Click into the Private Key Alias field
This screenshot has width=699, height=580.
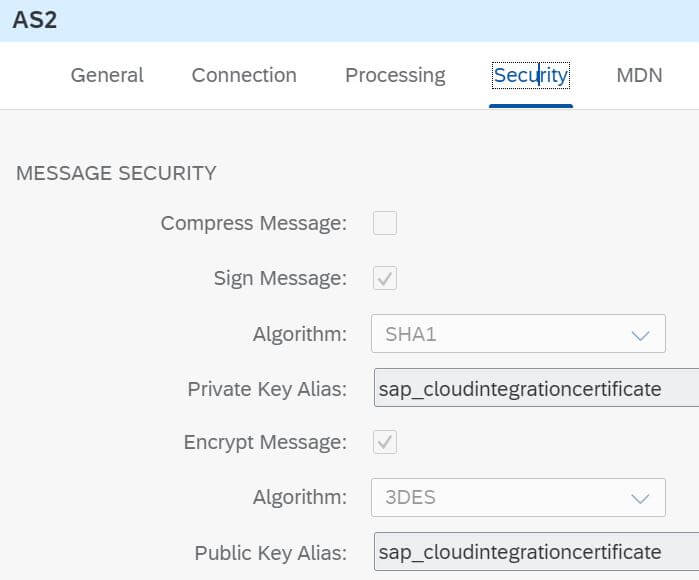(x=536, y=388)
